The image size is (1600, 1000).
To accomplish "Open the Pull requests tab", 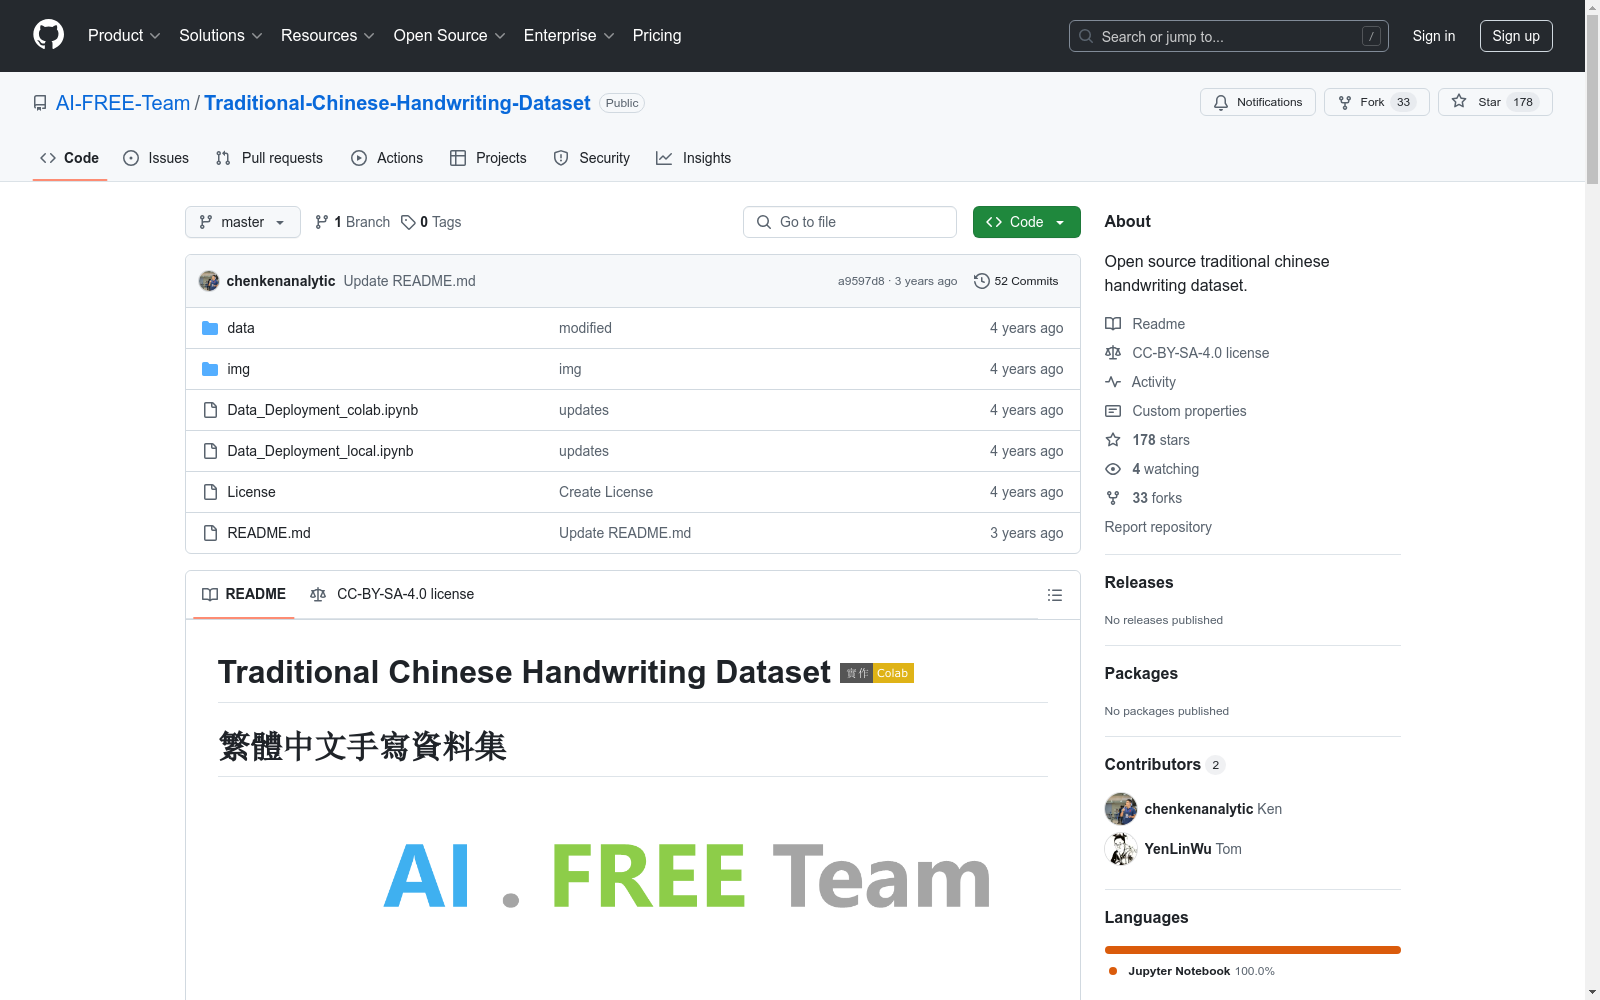I will pos(269,158).
